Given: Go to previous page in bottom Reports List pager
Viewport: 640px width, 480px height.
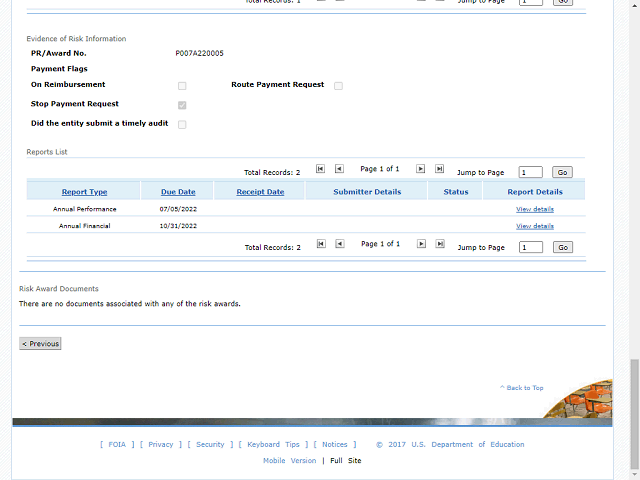Looking at the screenshot, I should 340,244.
